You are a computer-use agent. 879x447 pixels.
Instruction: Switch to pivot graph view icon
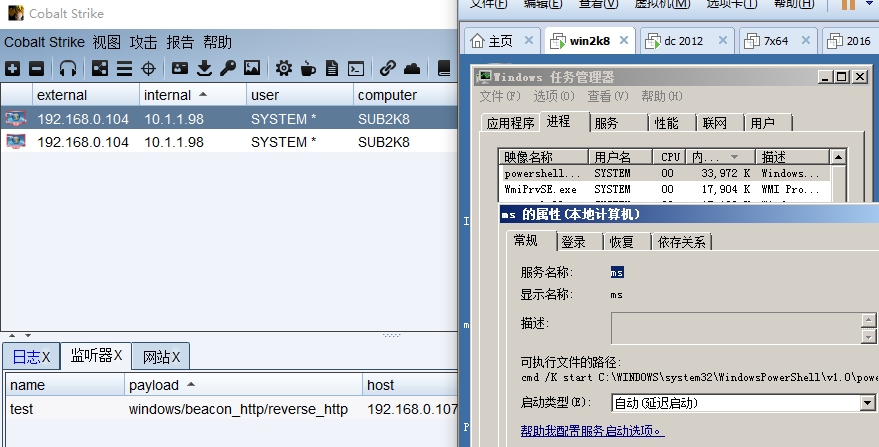100,69
